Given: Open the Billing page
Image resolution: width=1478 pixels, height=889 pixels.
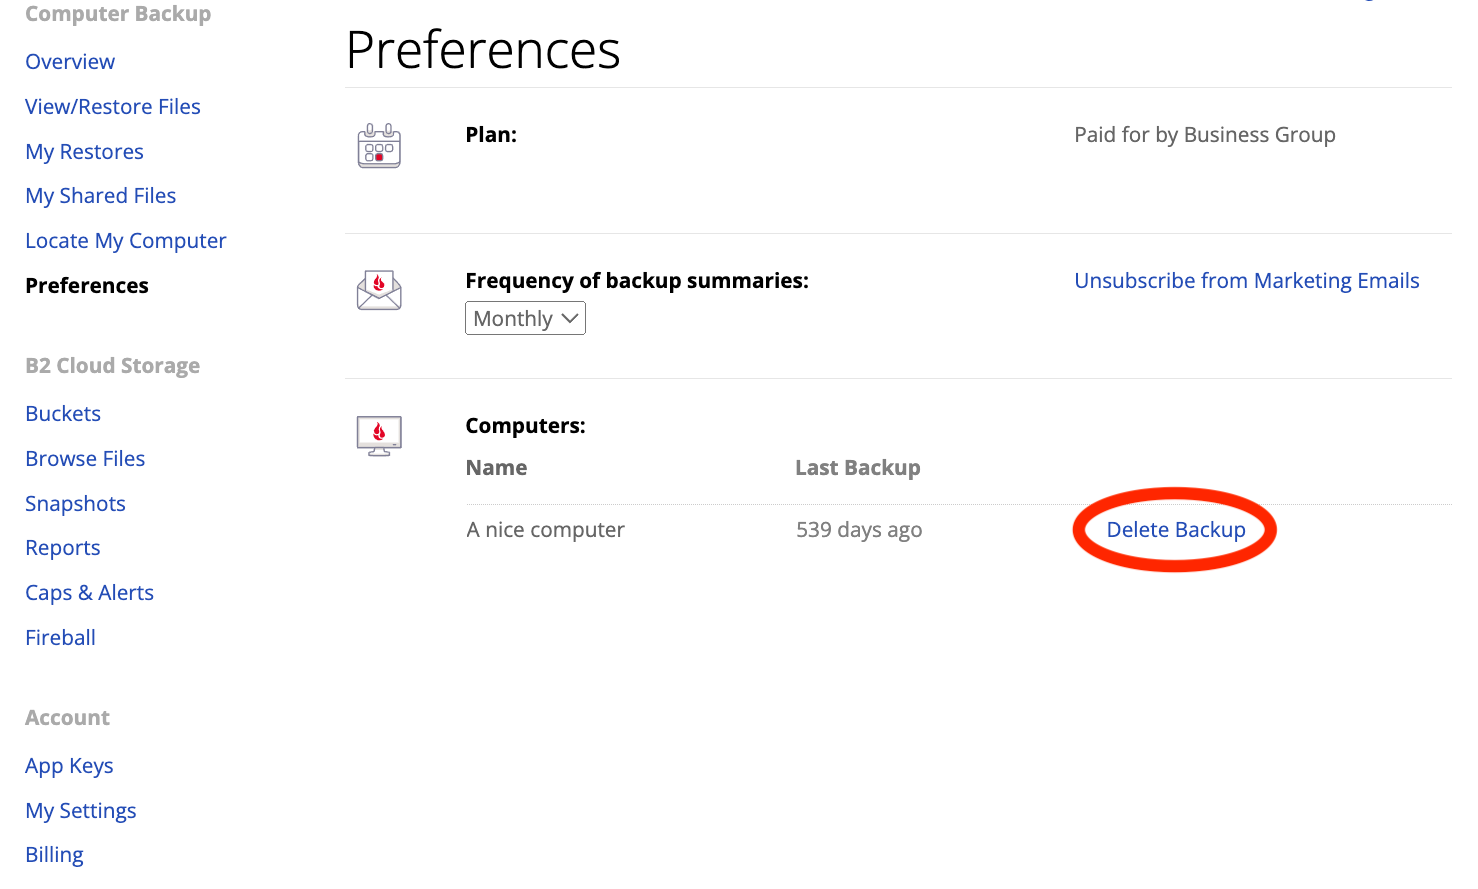Looking at the screenshot, I should (54, 855).
